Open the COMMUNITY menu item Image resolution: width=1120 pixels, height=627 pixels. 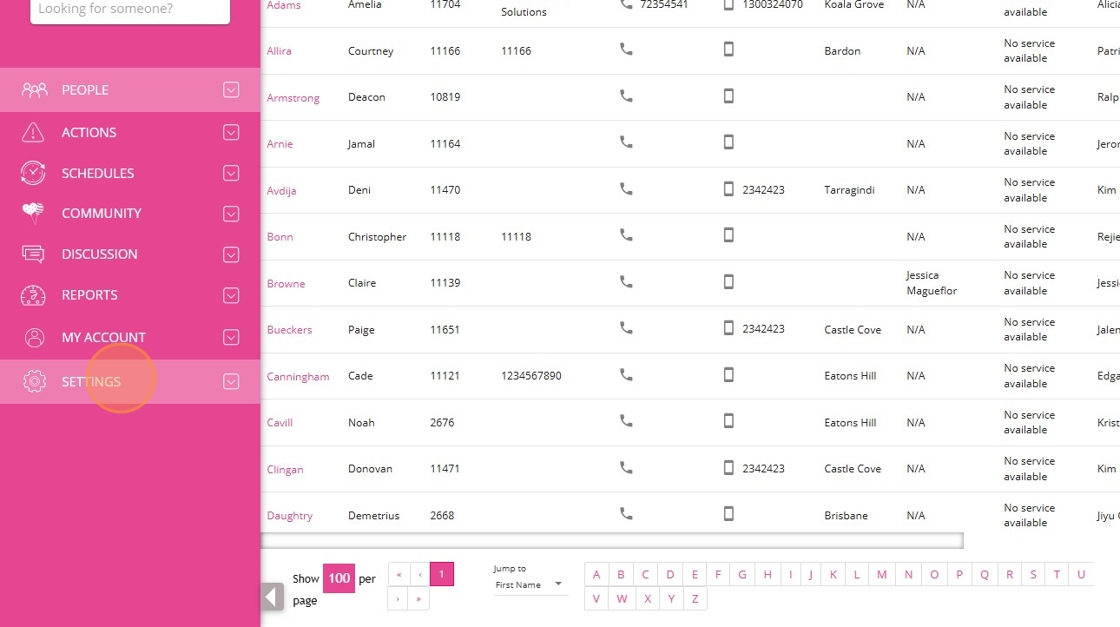[x=130, y=214]
